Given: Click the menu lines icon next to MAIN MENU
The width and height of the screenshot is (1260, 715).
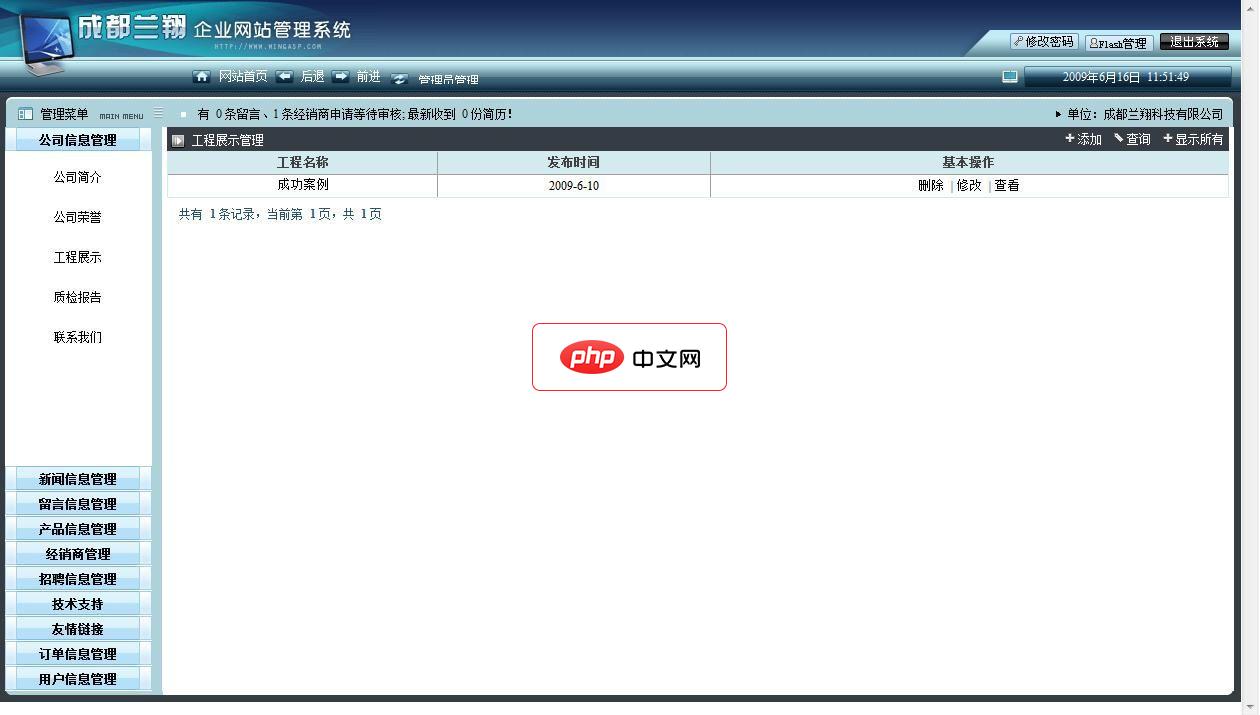Looking at the screenshot, I should (158, 114).
